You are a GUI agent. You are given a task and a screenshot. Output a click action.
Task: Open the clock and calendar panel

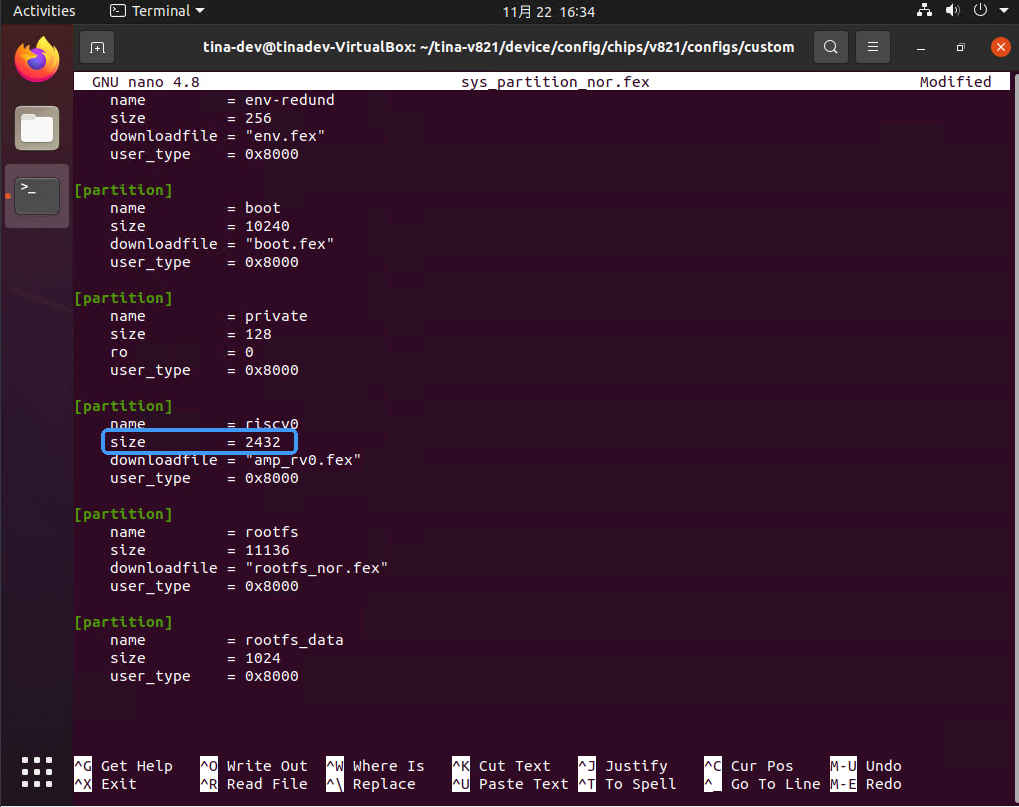tap(548, 12)
